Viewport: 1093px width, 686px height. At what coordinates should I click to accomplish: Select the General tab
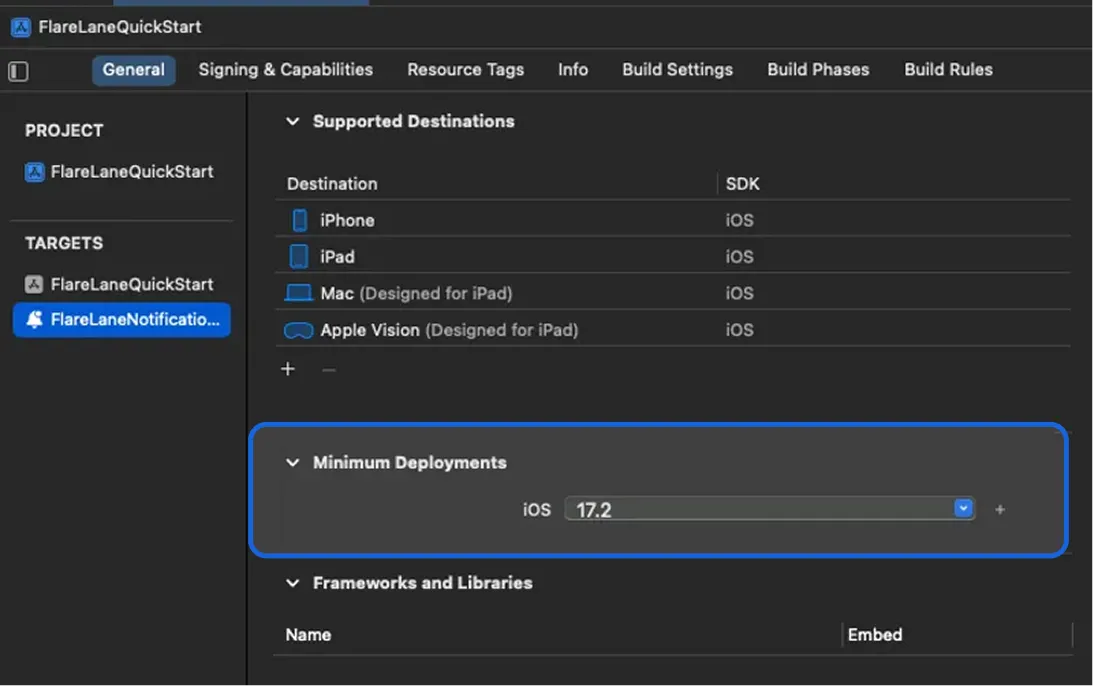(x=134, y=70)
